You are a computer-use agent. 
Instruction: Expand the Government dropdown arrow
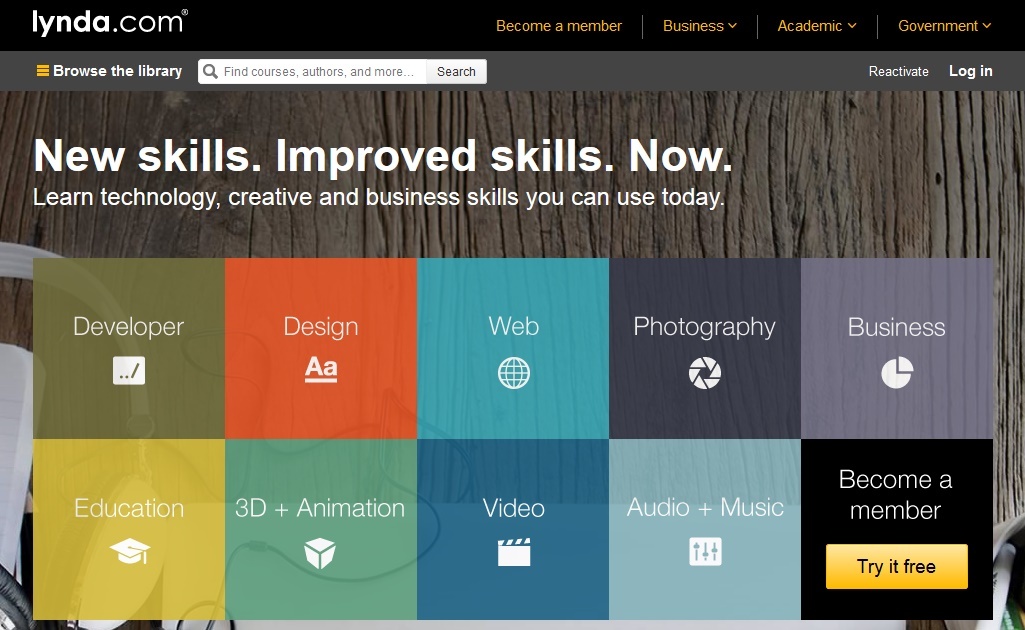(986, 25)
